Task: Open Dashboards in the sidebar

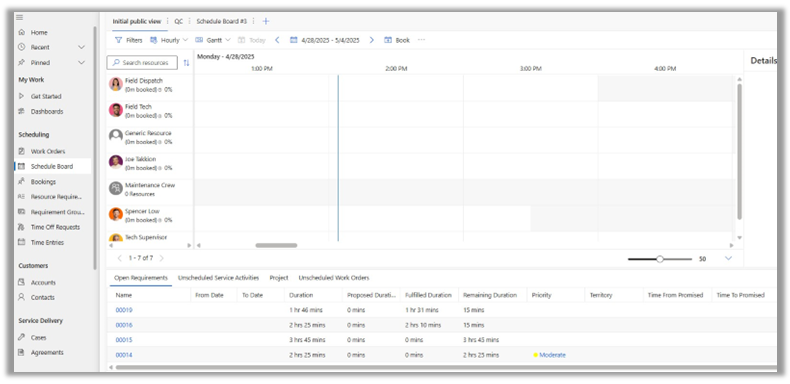Action: click(47, 111)
